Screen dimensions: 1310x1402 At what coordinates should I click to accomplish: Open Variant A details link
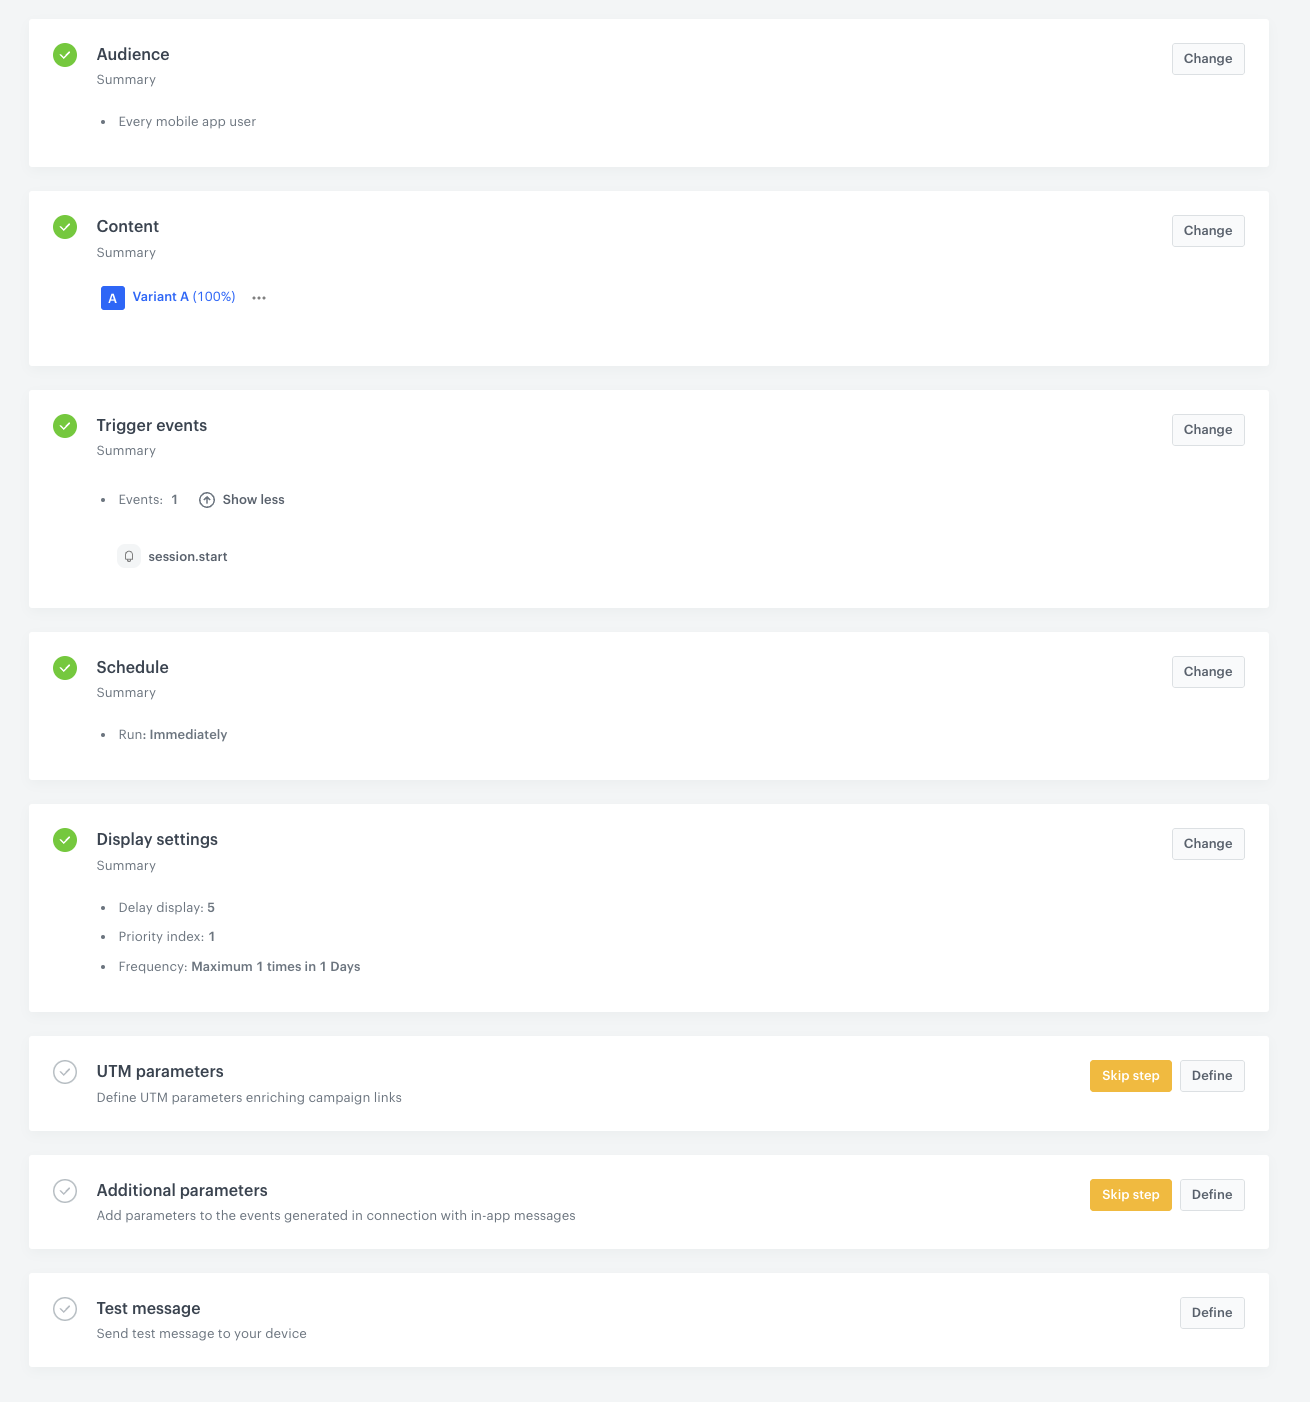coord(183,297)
